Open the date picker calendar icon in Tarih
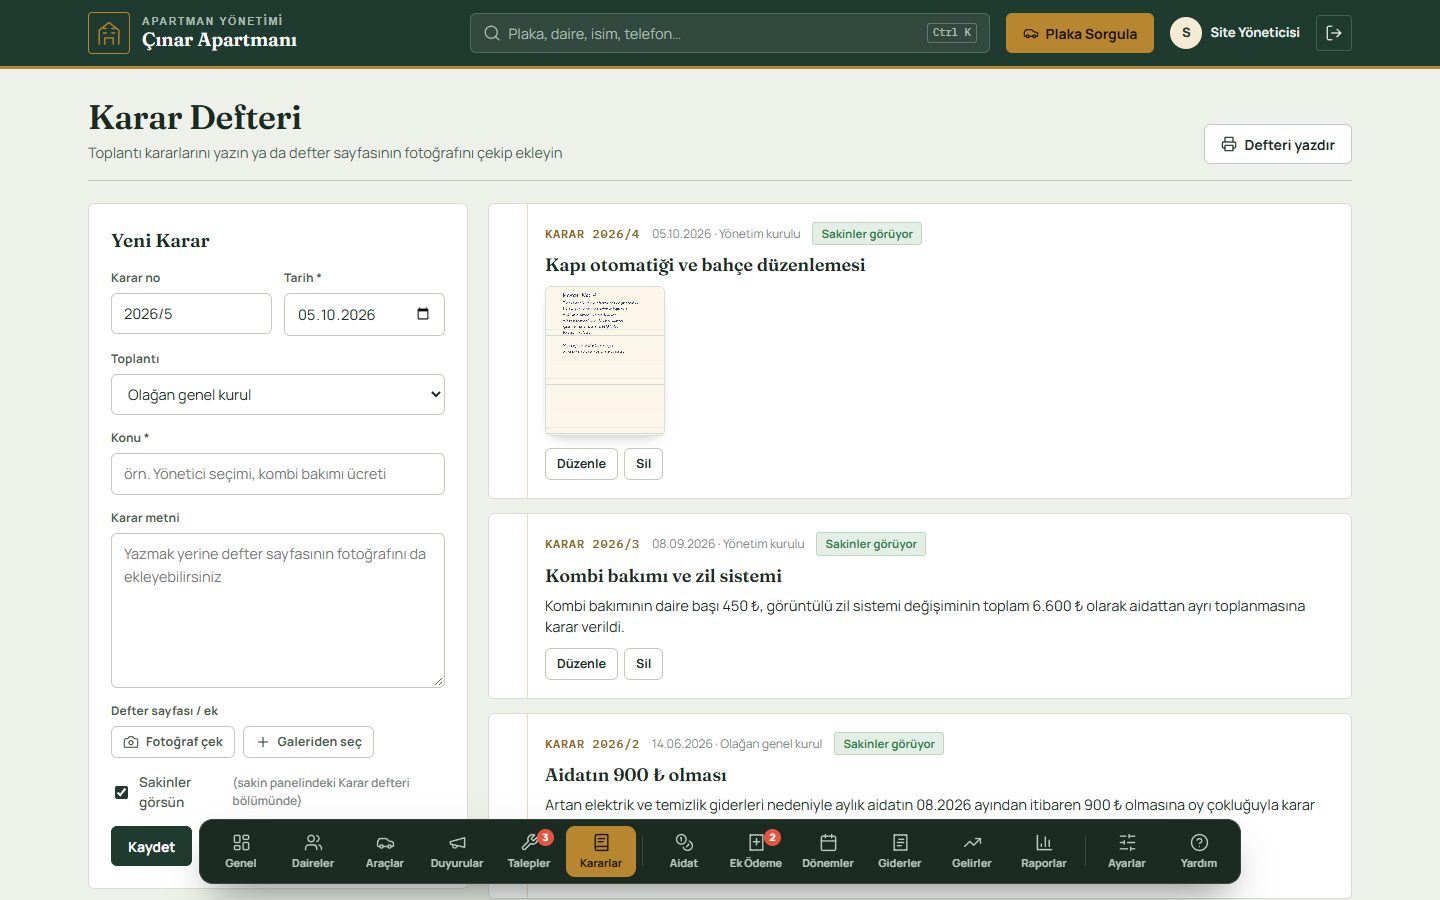 click(423, 314)
